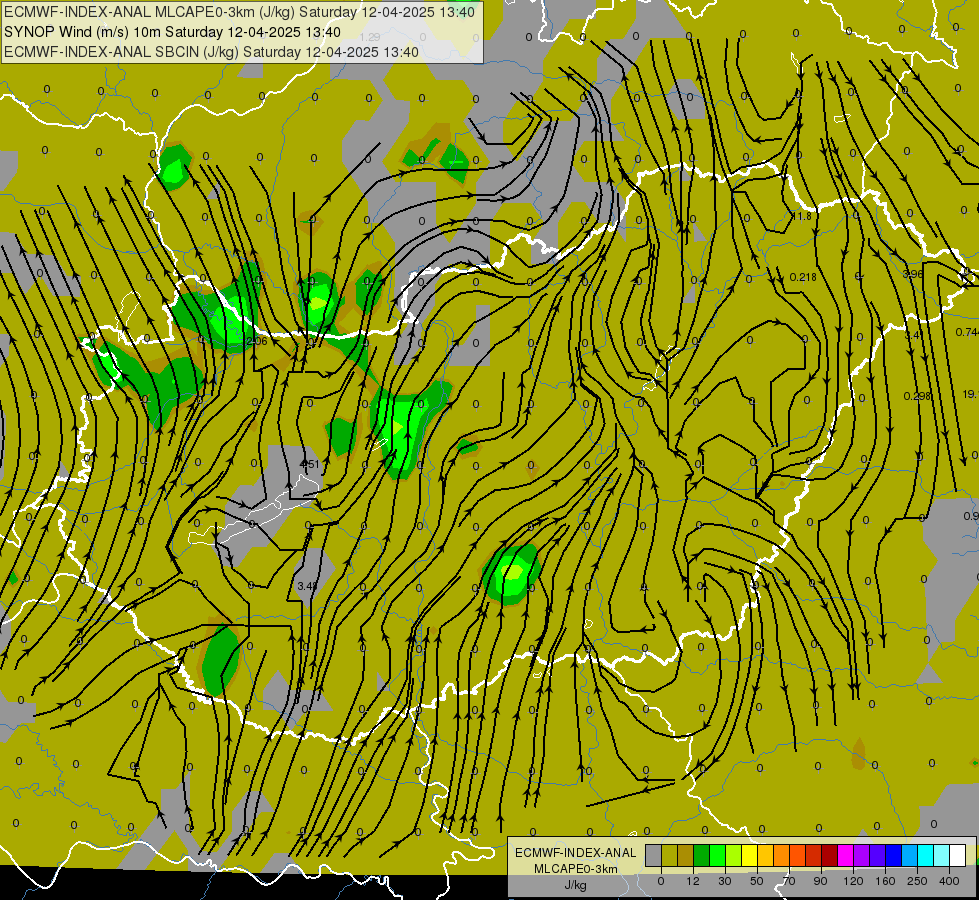Screen dimensions: 979x900
Task: Select the dark green legend swatch after 12
Action: [702, 855]
